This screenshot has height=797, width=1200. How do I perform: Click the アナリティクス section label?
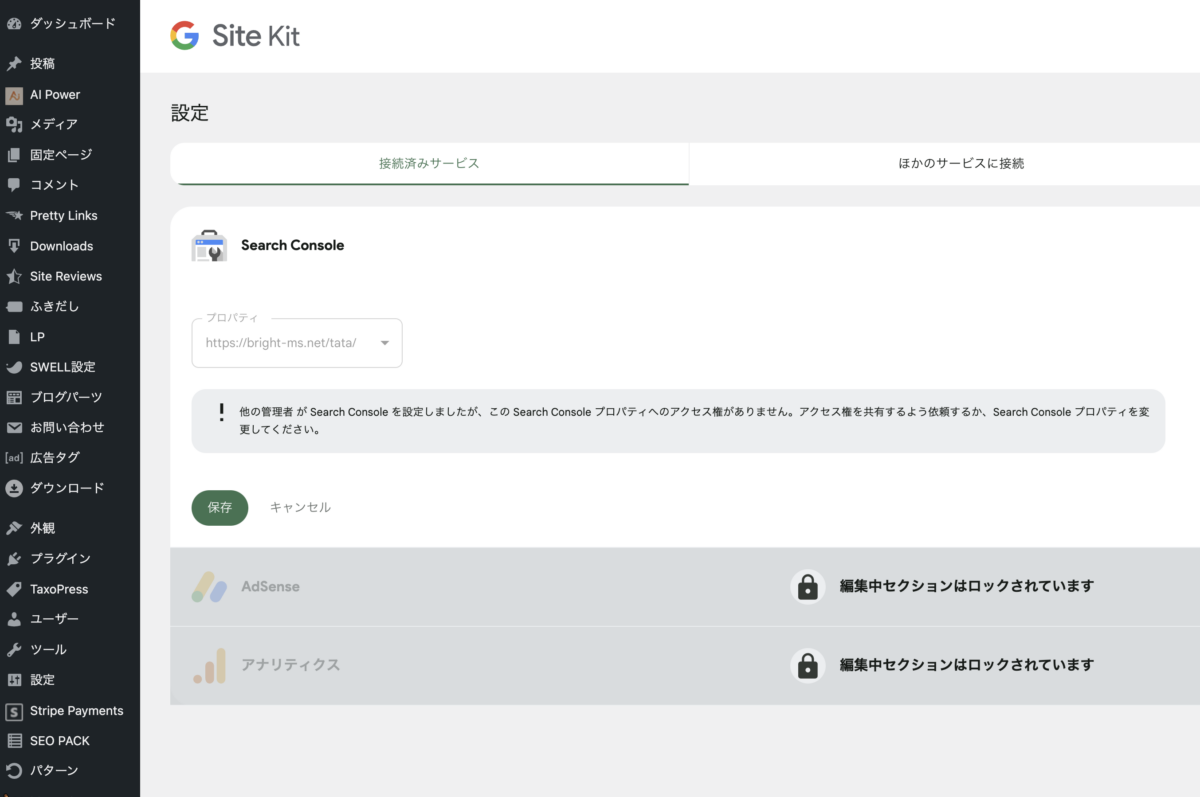point(290,665)
